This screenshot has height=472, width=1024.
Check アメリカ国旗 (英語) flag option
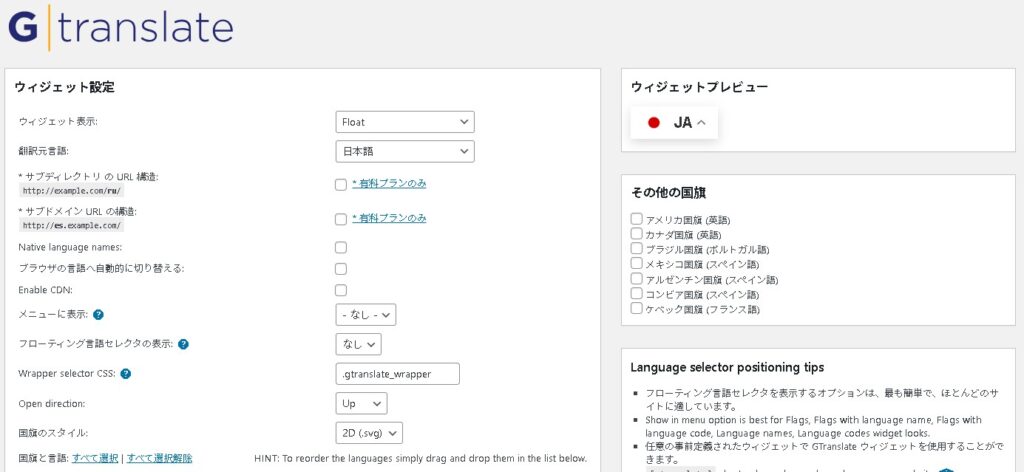[x=637, y=219]
